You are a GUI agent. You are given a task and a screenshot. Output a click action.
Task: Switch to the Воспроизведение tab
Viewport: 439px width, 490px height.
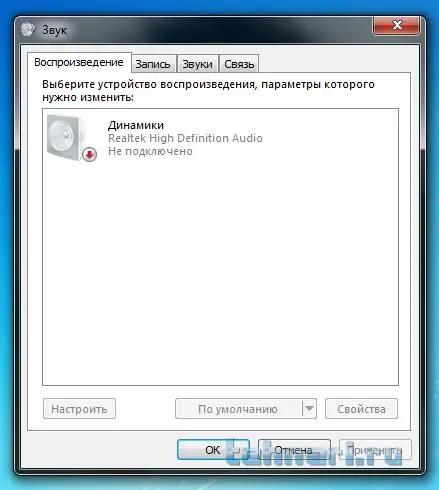[79, 62]
